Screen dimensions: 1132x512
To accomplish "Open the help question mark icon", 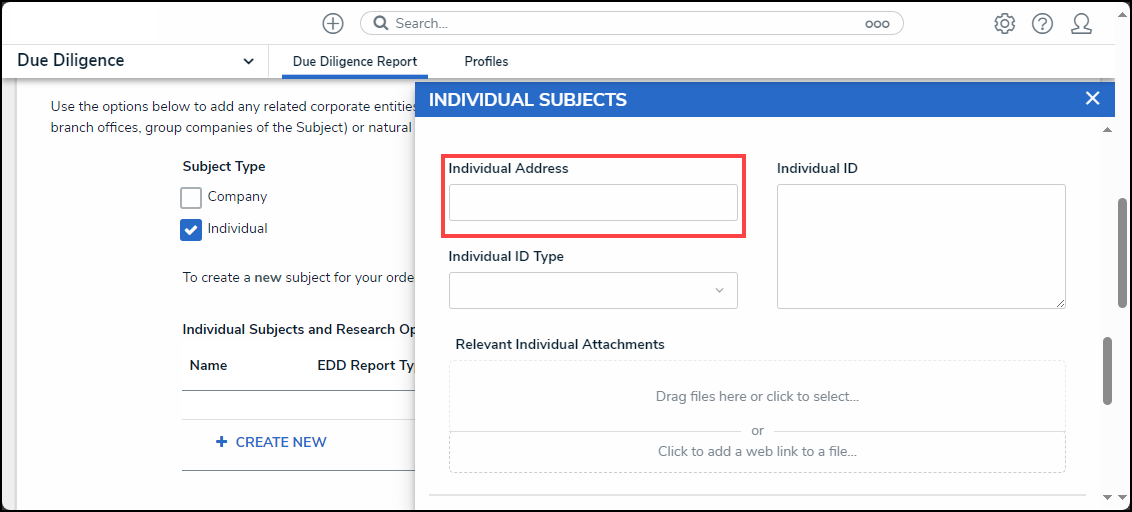I will point(1042,24).
